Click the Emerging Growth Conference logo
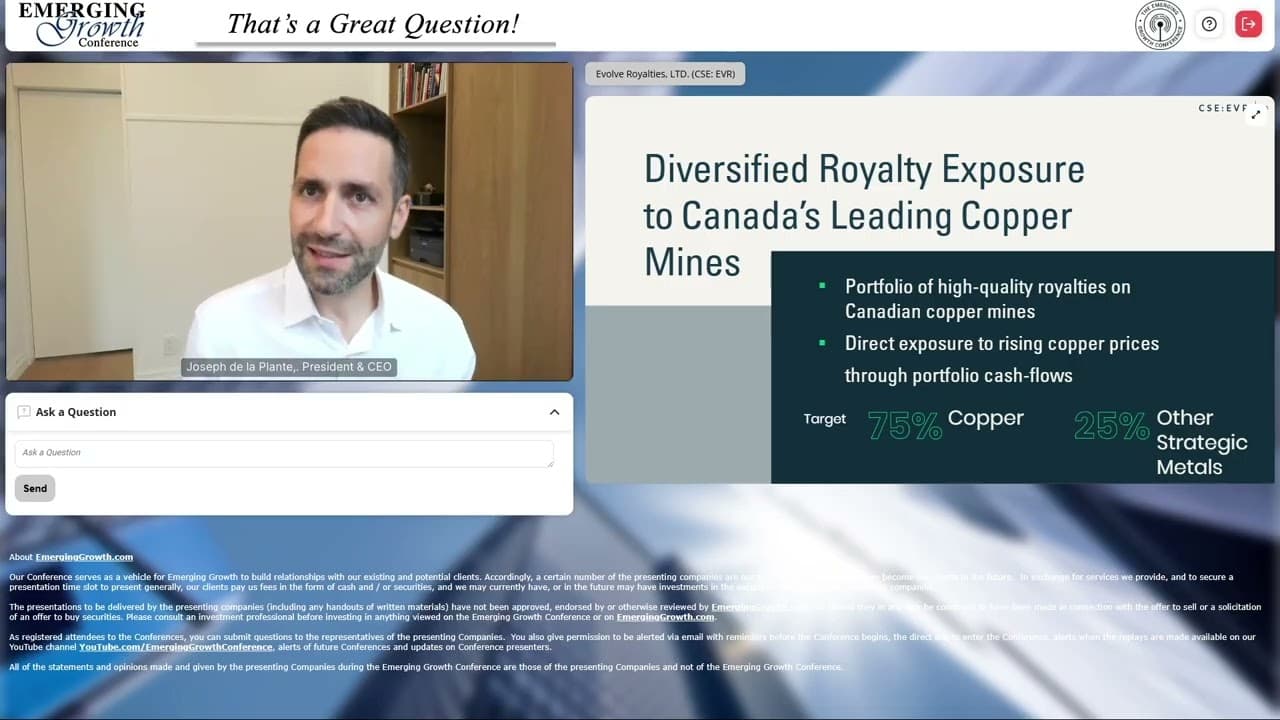 pos(82,24)
